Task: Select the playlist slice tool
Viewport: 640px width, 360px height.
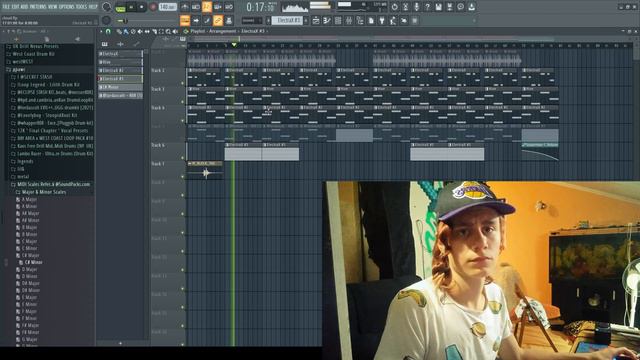Action: click(x=154, y=31)
